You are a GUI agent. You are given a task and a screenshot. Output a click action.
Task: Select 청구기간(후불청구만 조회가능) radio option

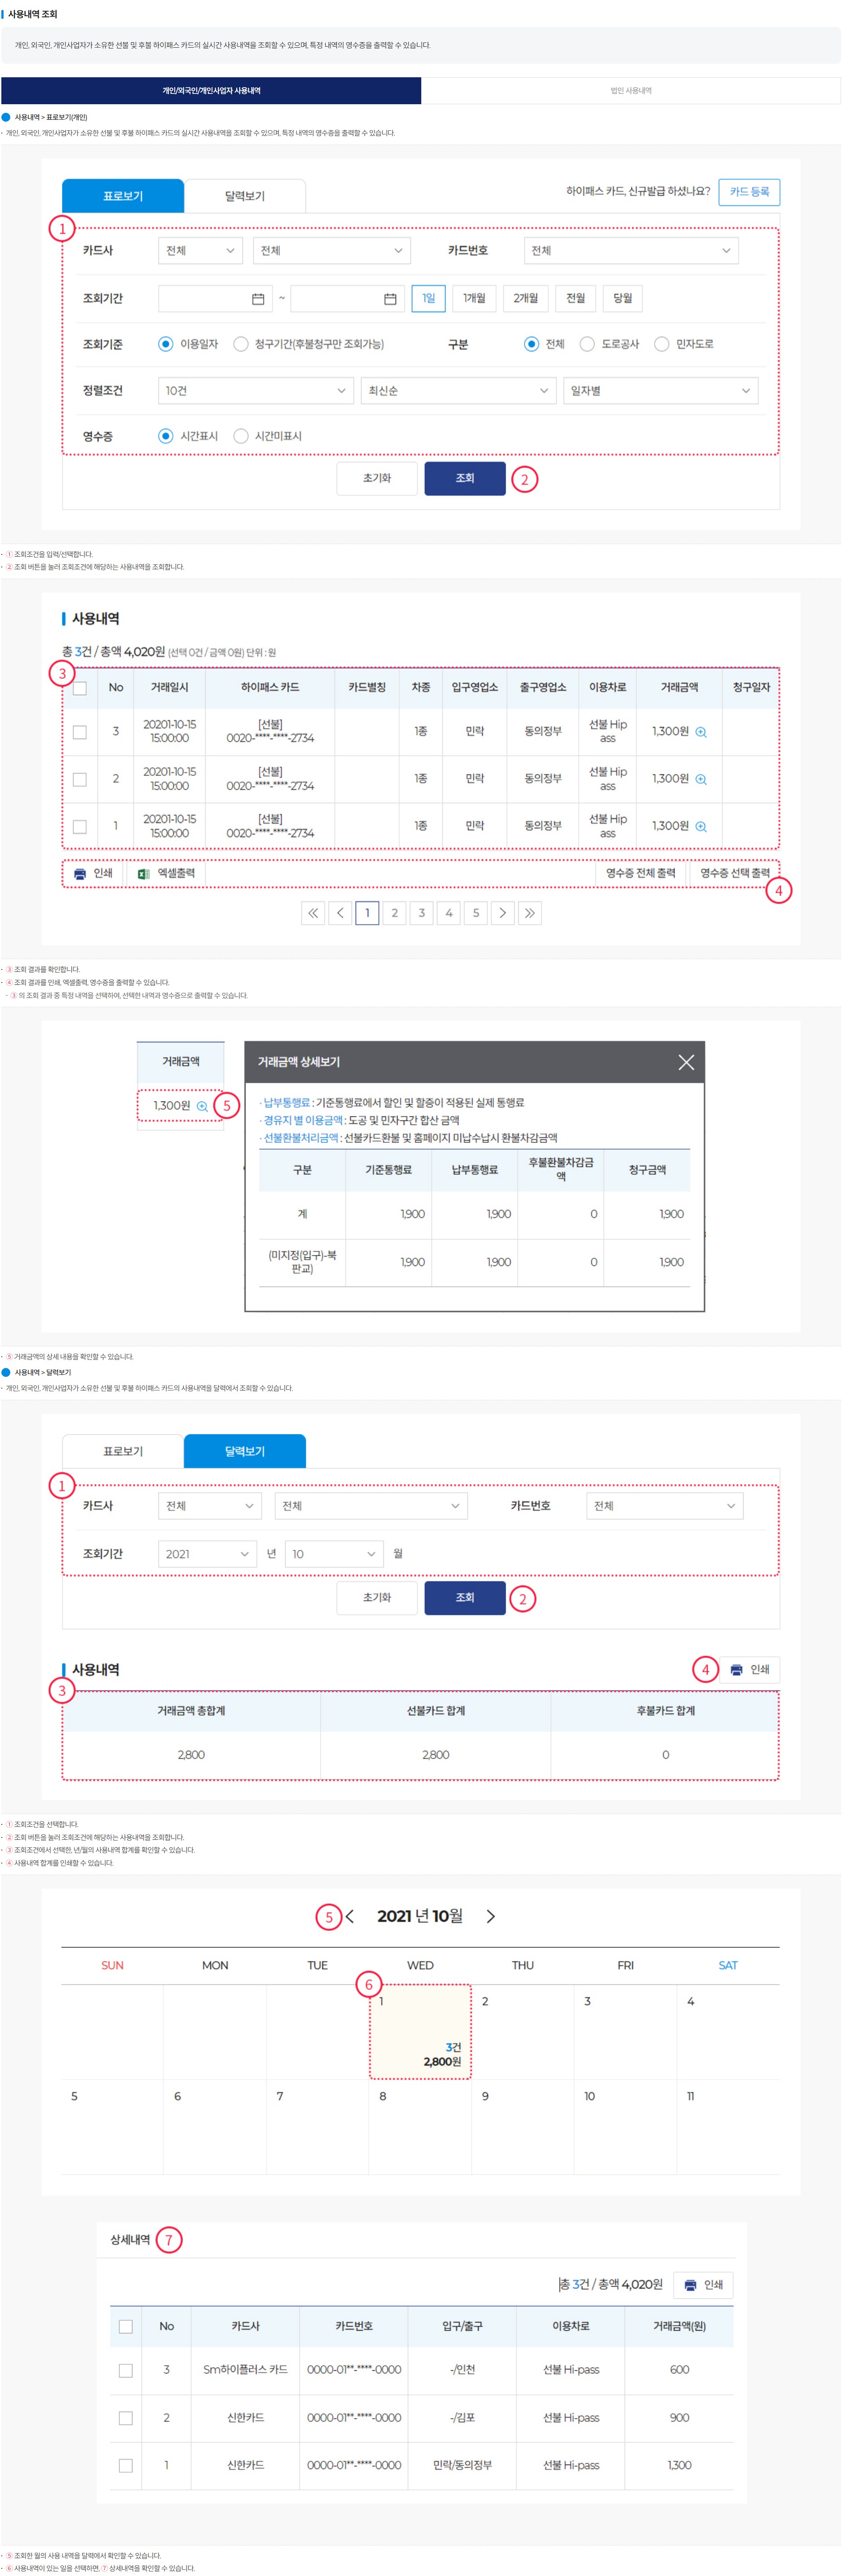pos(241,344)
